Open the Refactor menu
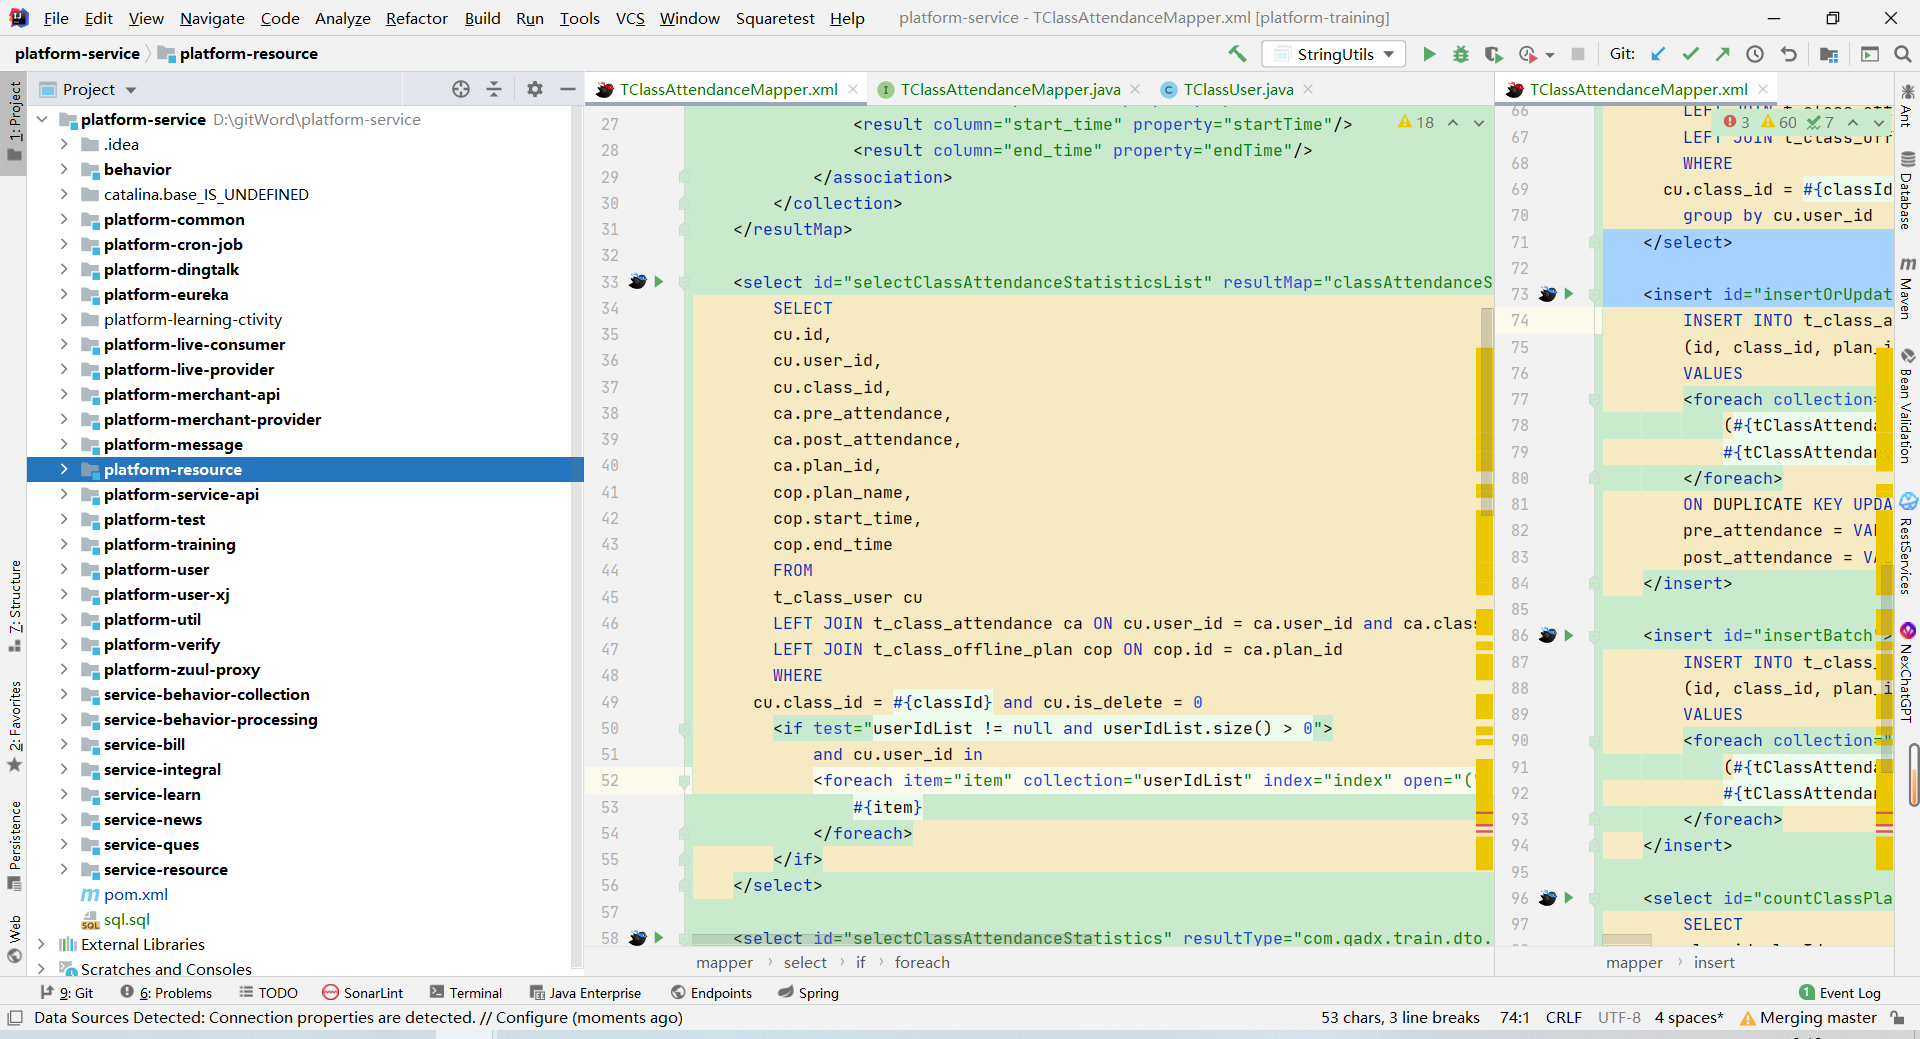 coord(416,18)
